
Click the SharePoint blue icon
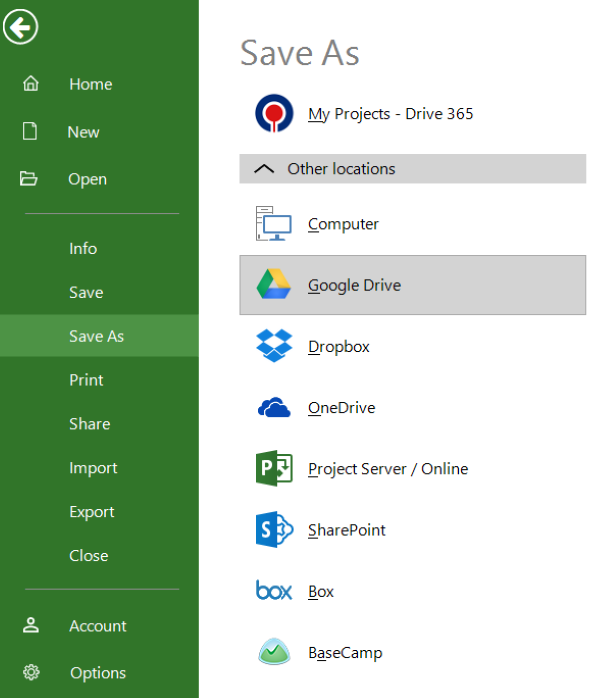click(x=274, y=530)
